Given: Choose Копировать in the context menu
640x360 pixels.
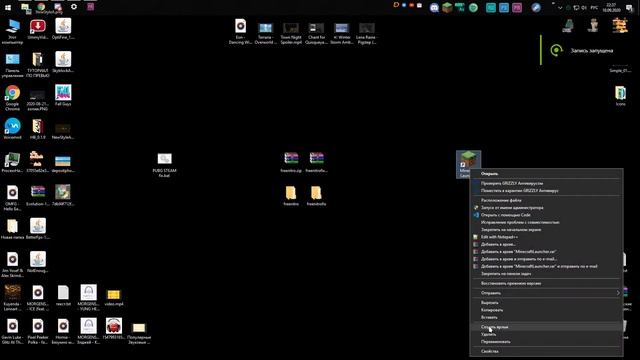Looking at the screenshot, I should pyautogui.click(x=547, y=310).
